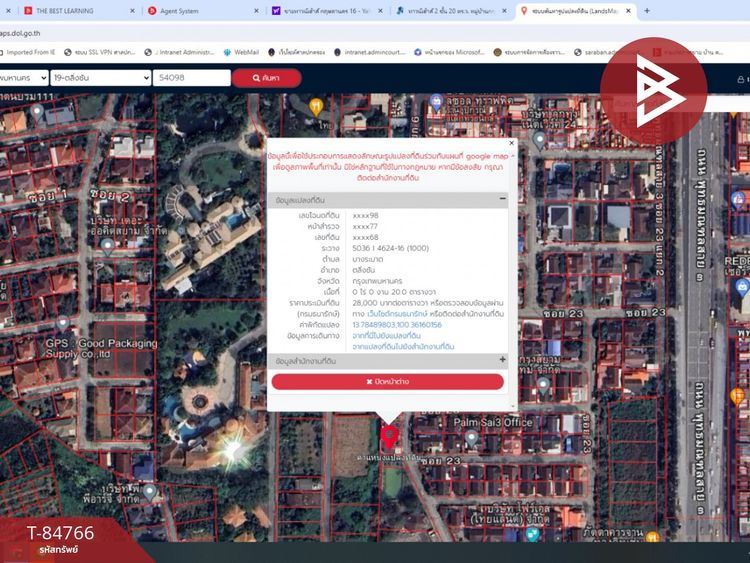Click the red parcel location pin on map

(x=389, y=436)
